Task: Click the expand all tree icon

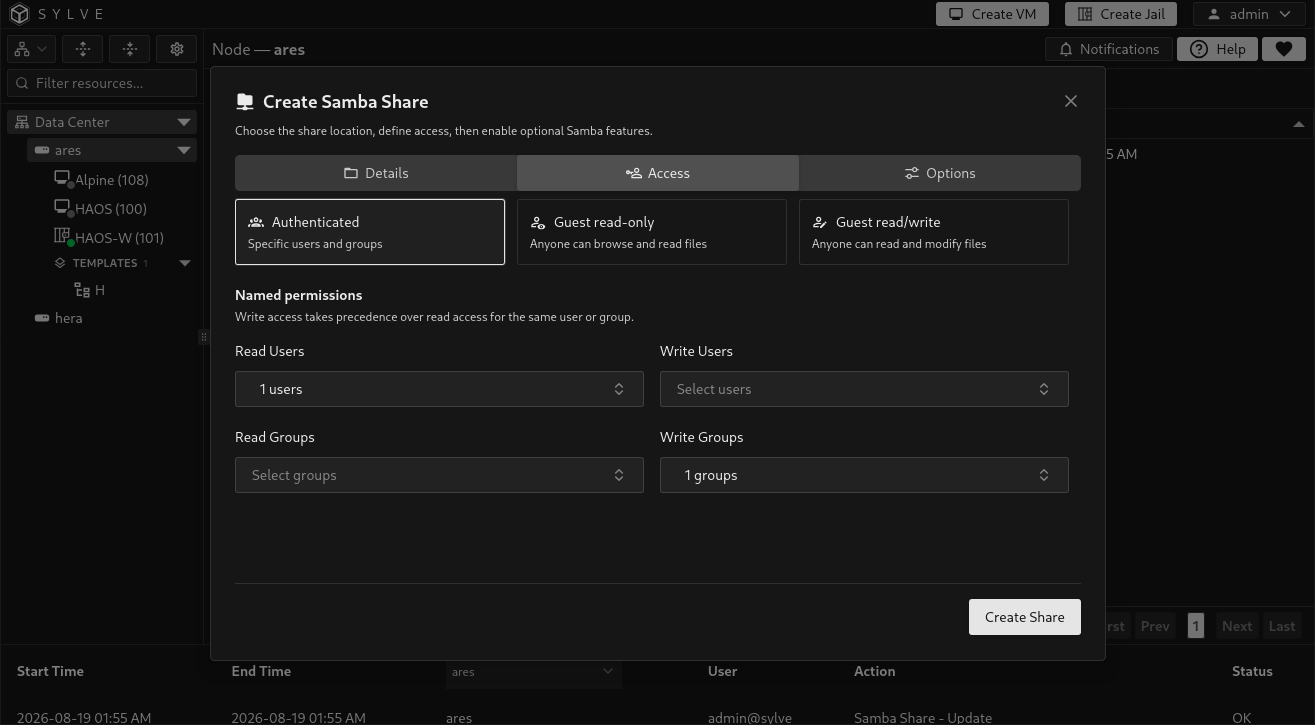Action: (83, 49)
